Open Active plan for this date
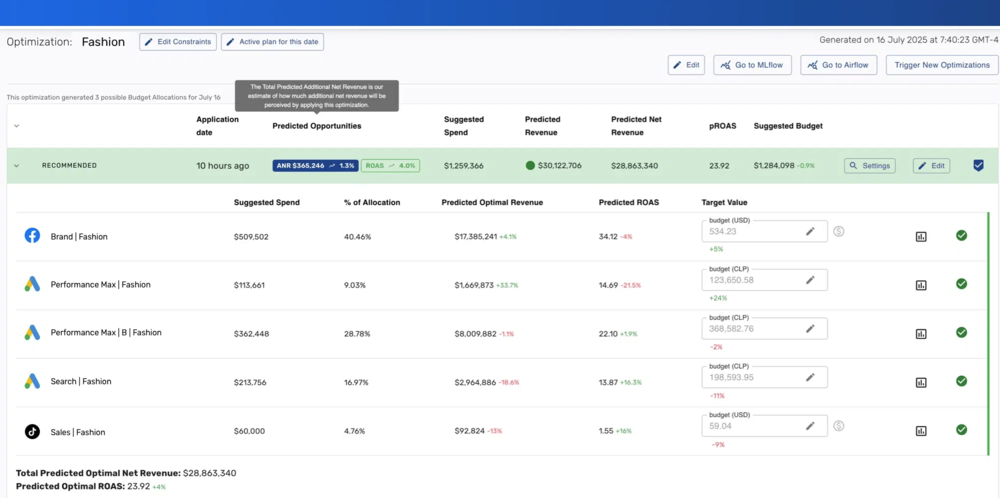The image size is (1000, 498). tap(273, 42)
